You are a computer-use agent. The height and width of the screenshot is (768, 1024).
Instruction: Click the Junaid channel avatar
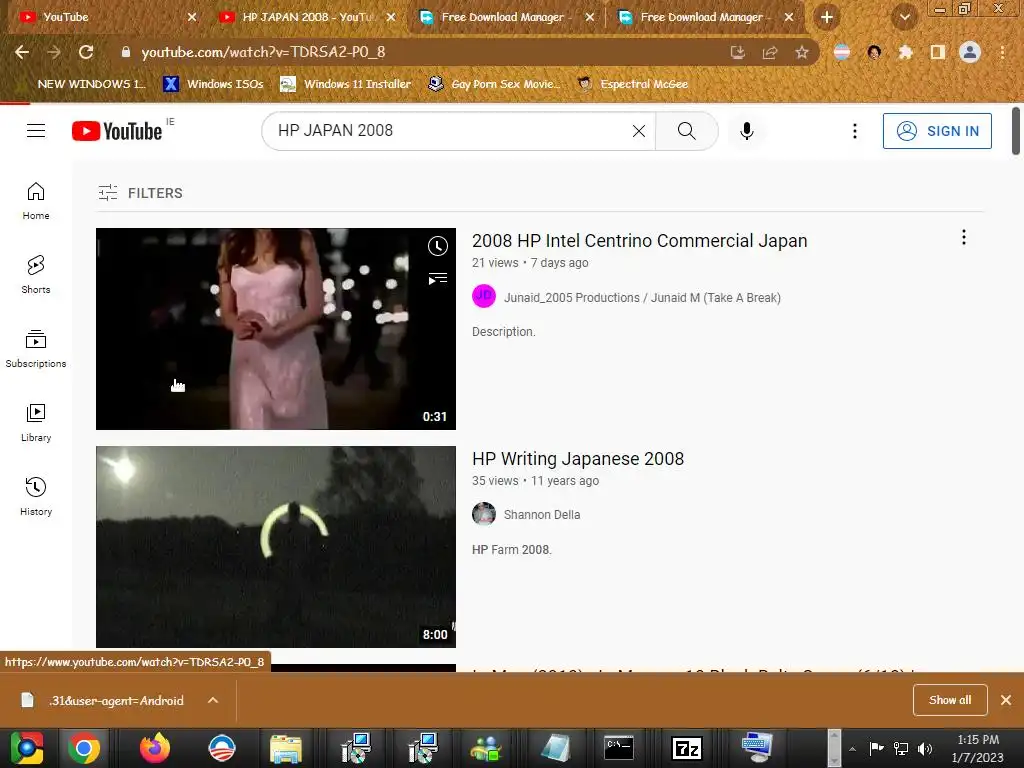484,296
